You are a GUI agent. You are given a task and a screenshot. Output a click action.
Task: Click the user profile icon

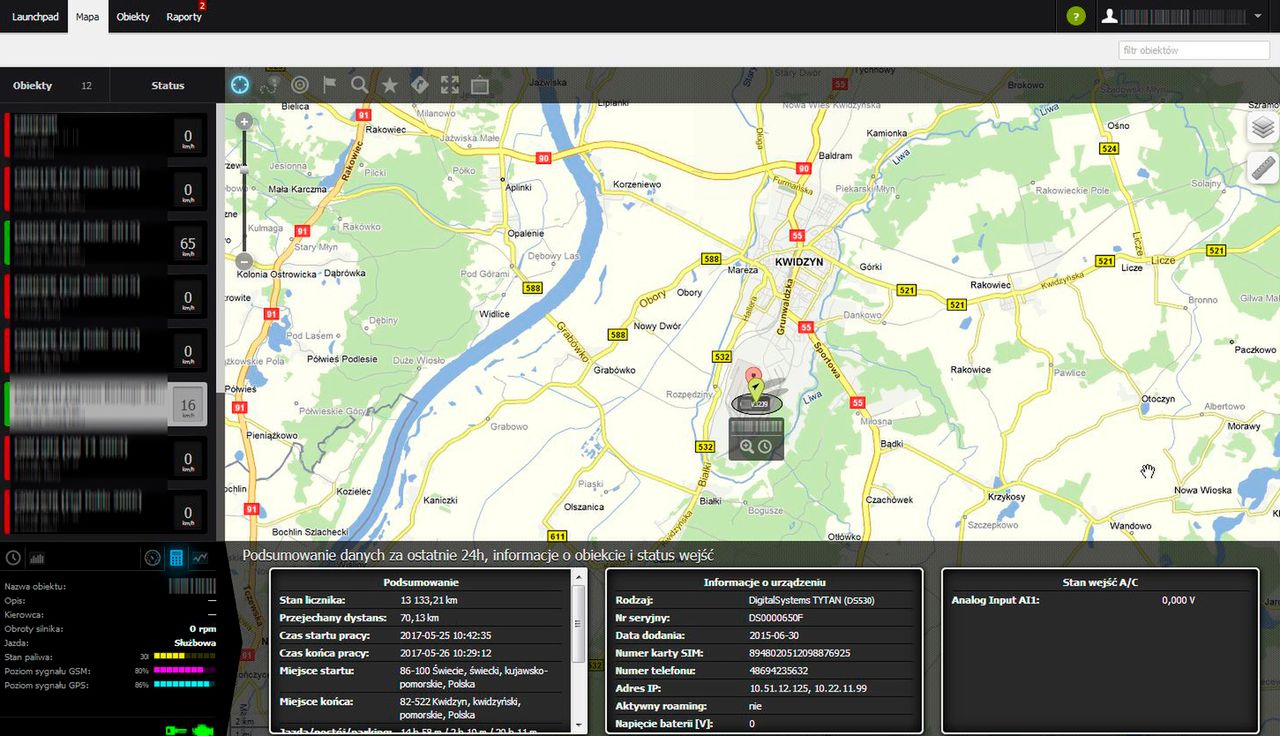coord(1109,16)
